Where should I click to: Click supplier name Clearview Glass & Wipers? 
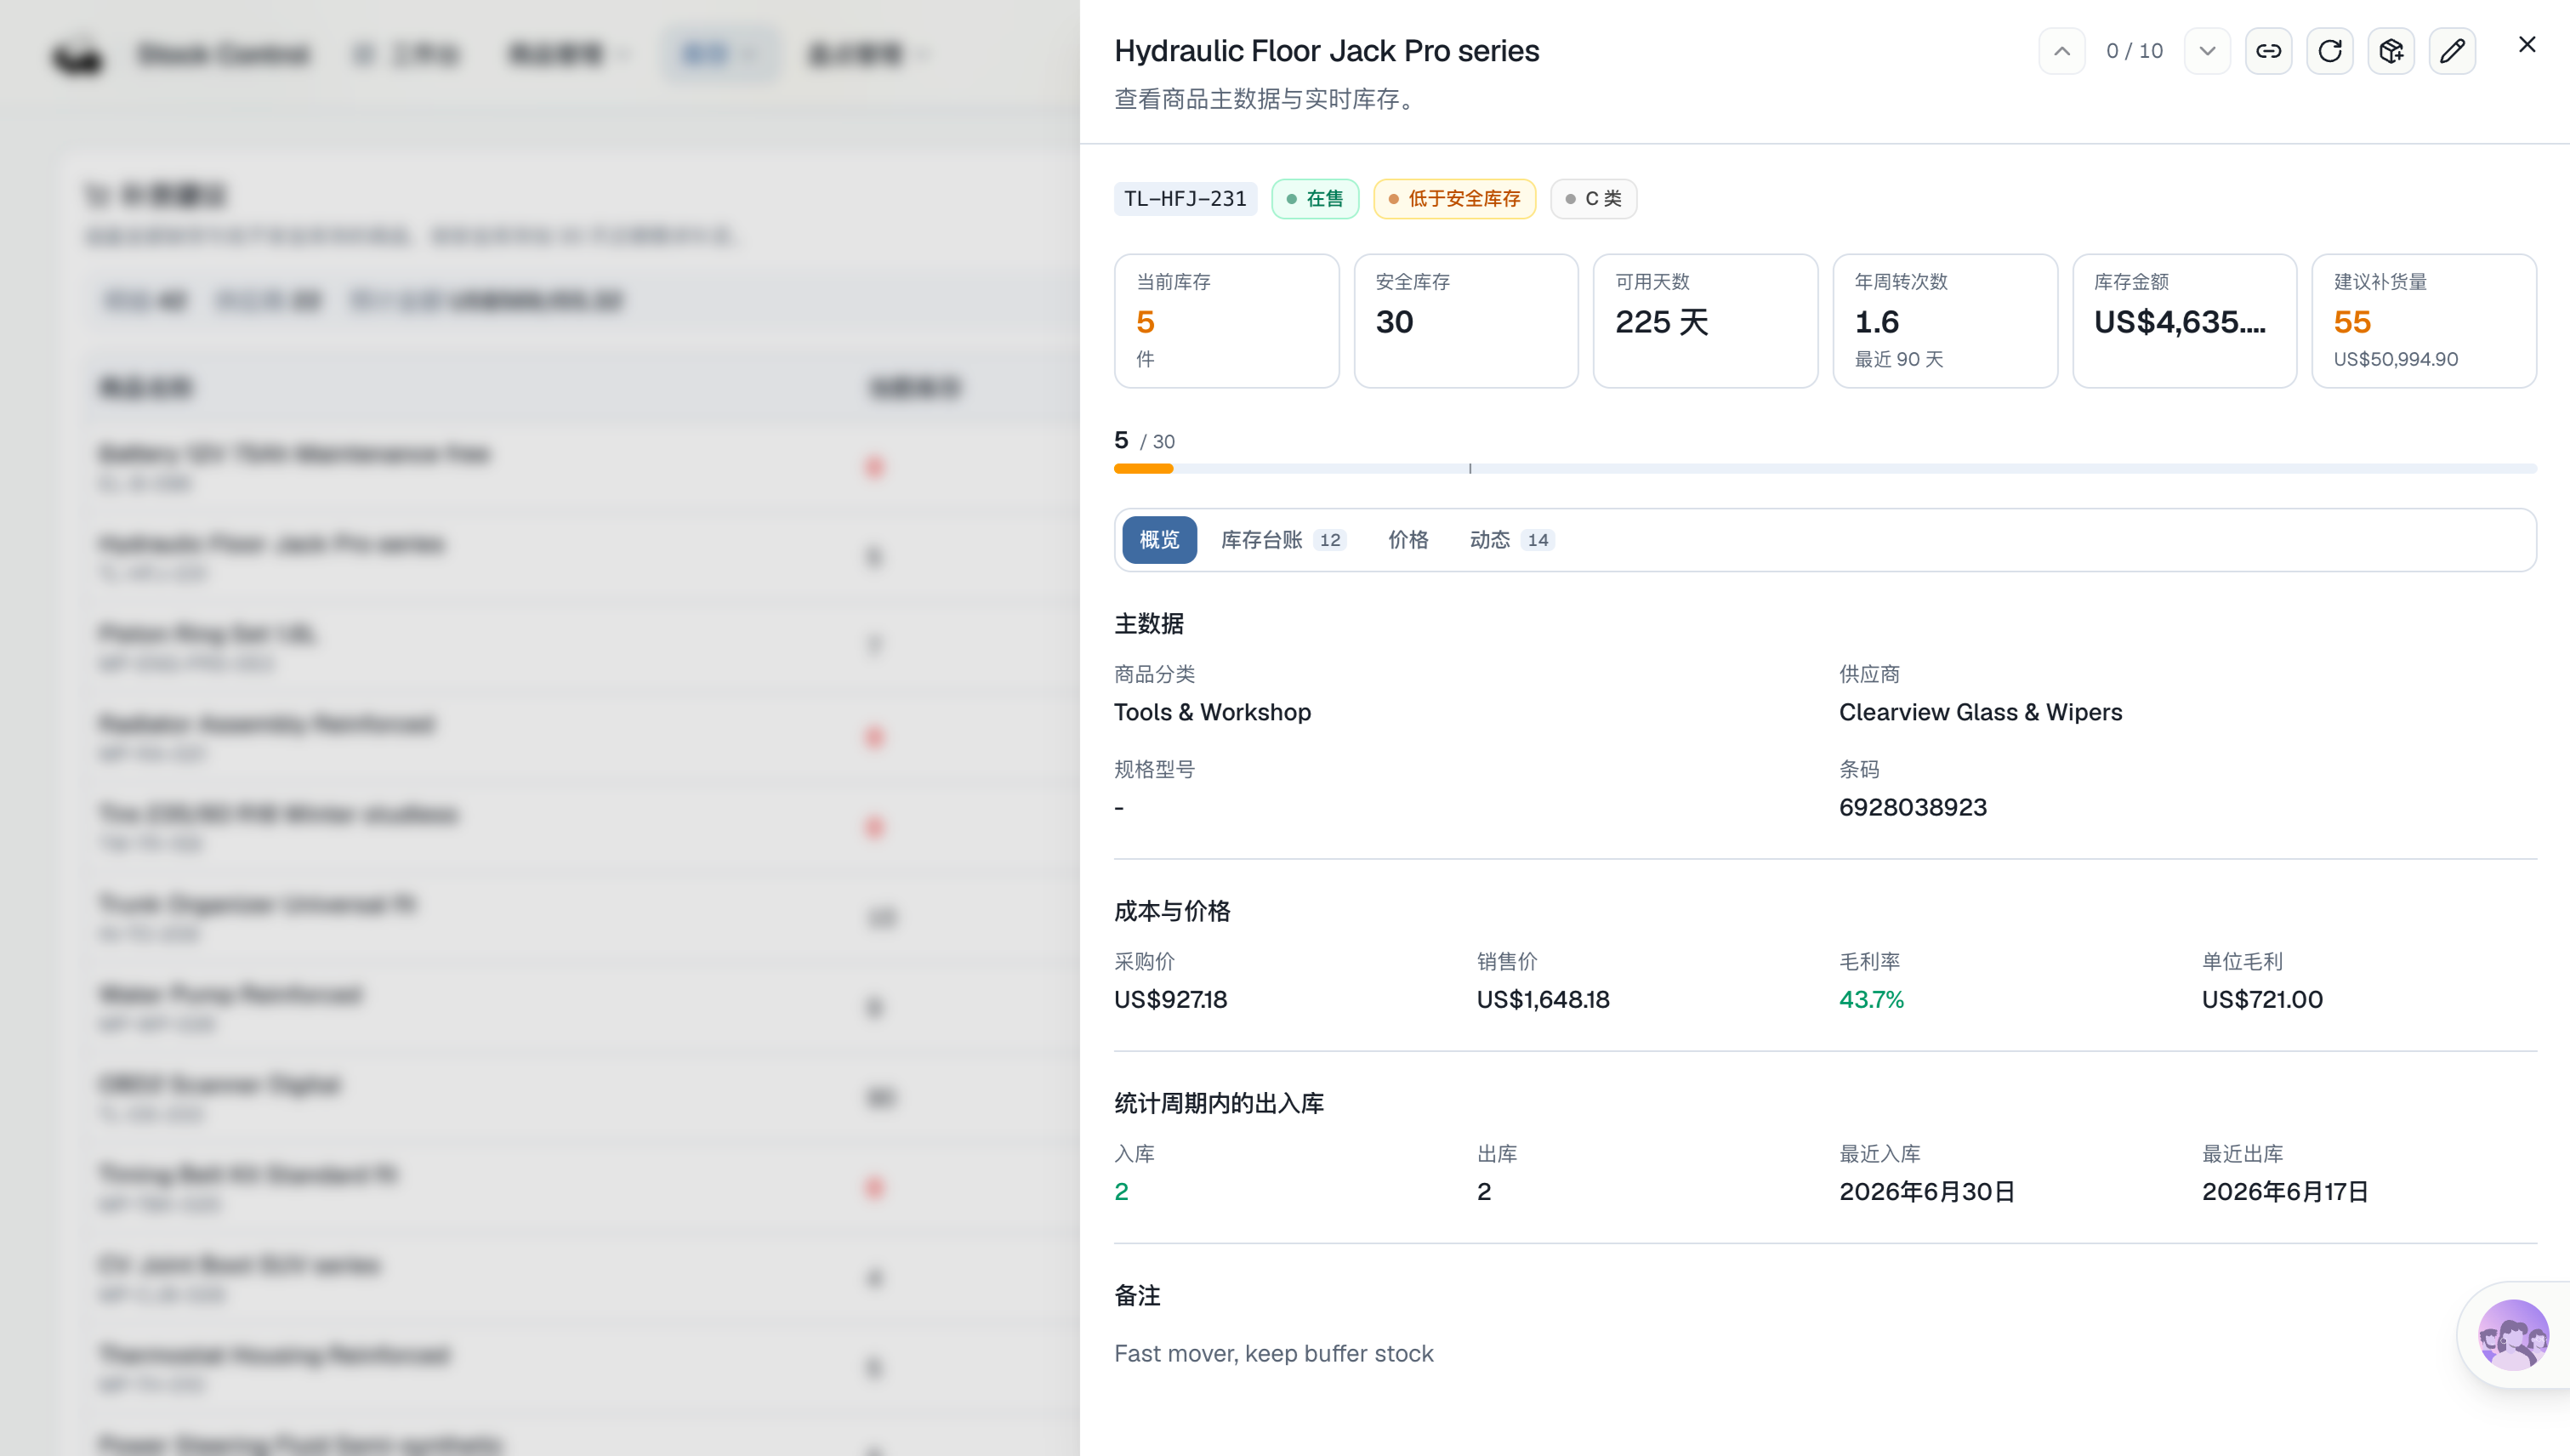1980,712
